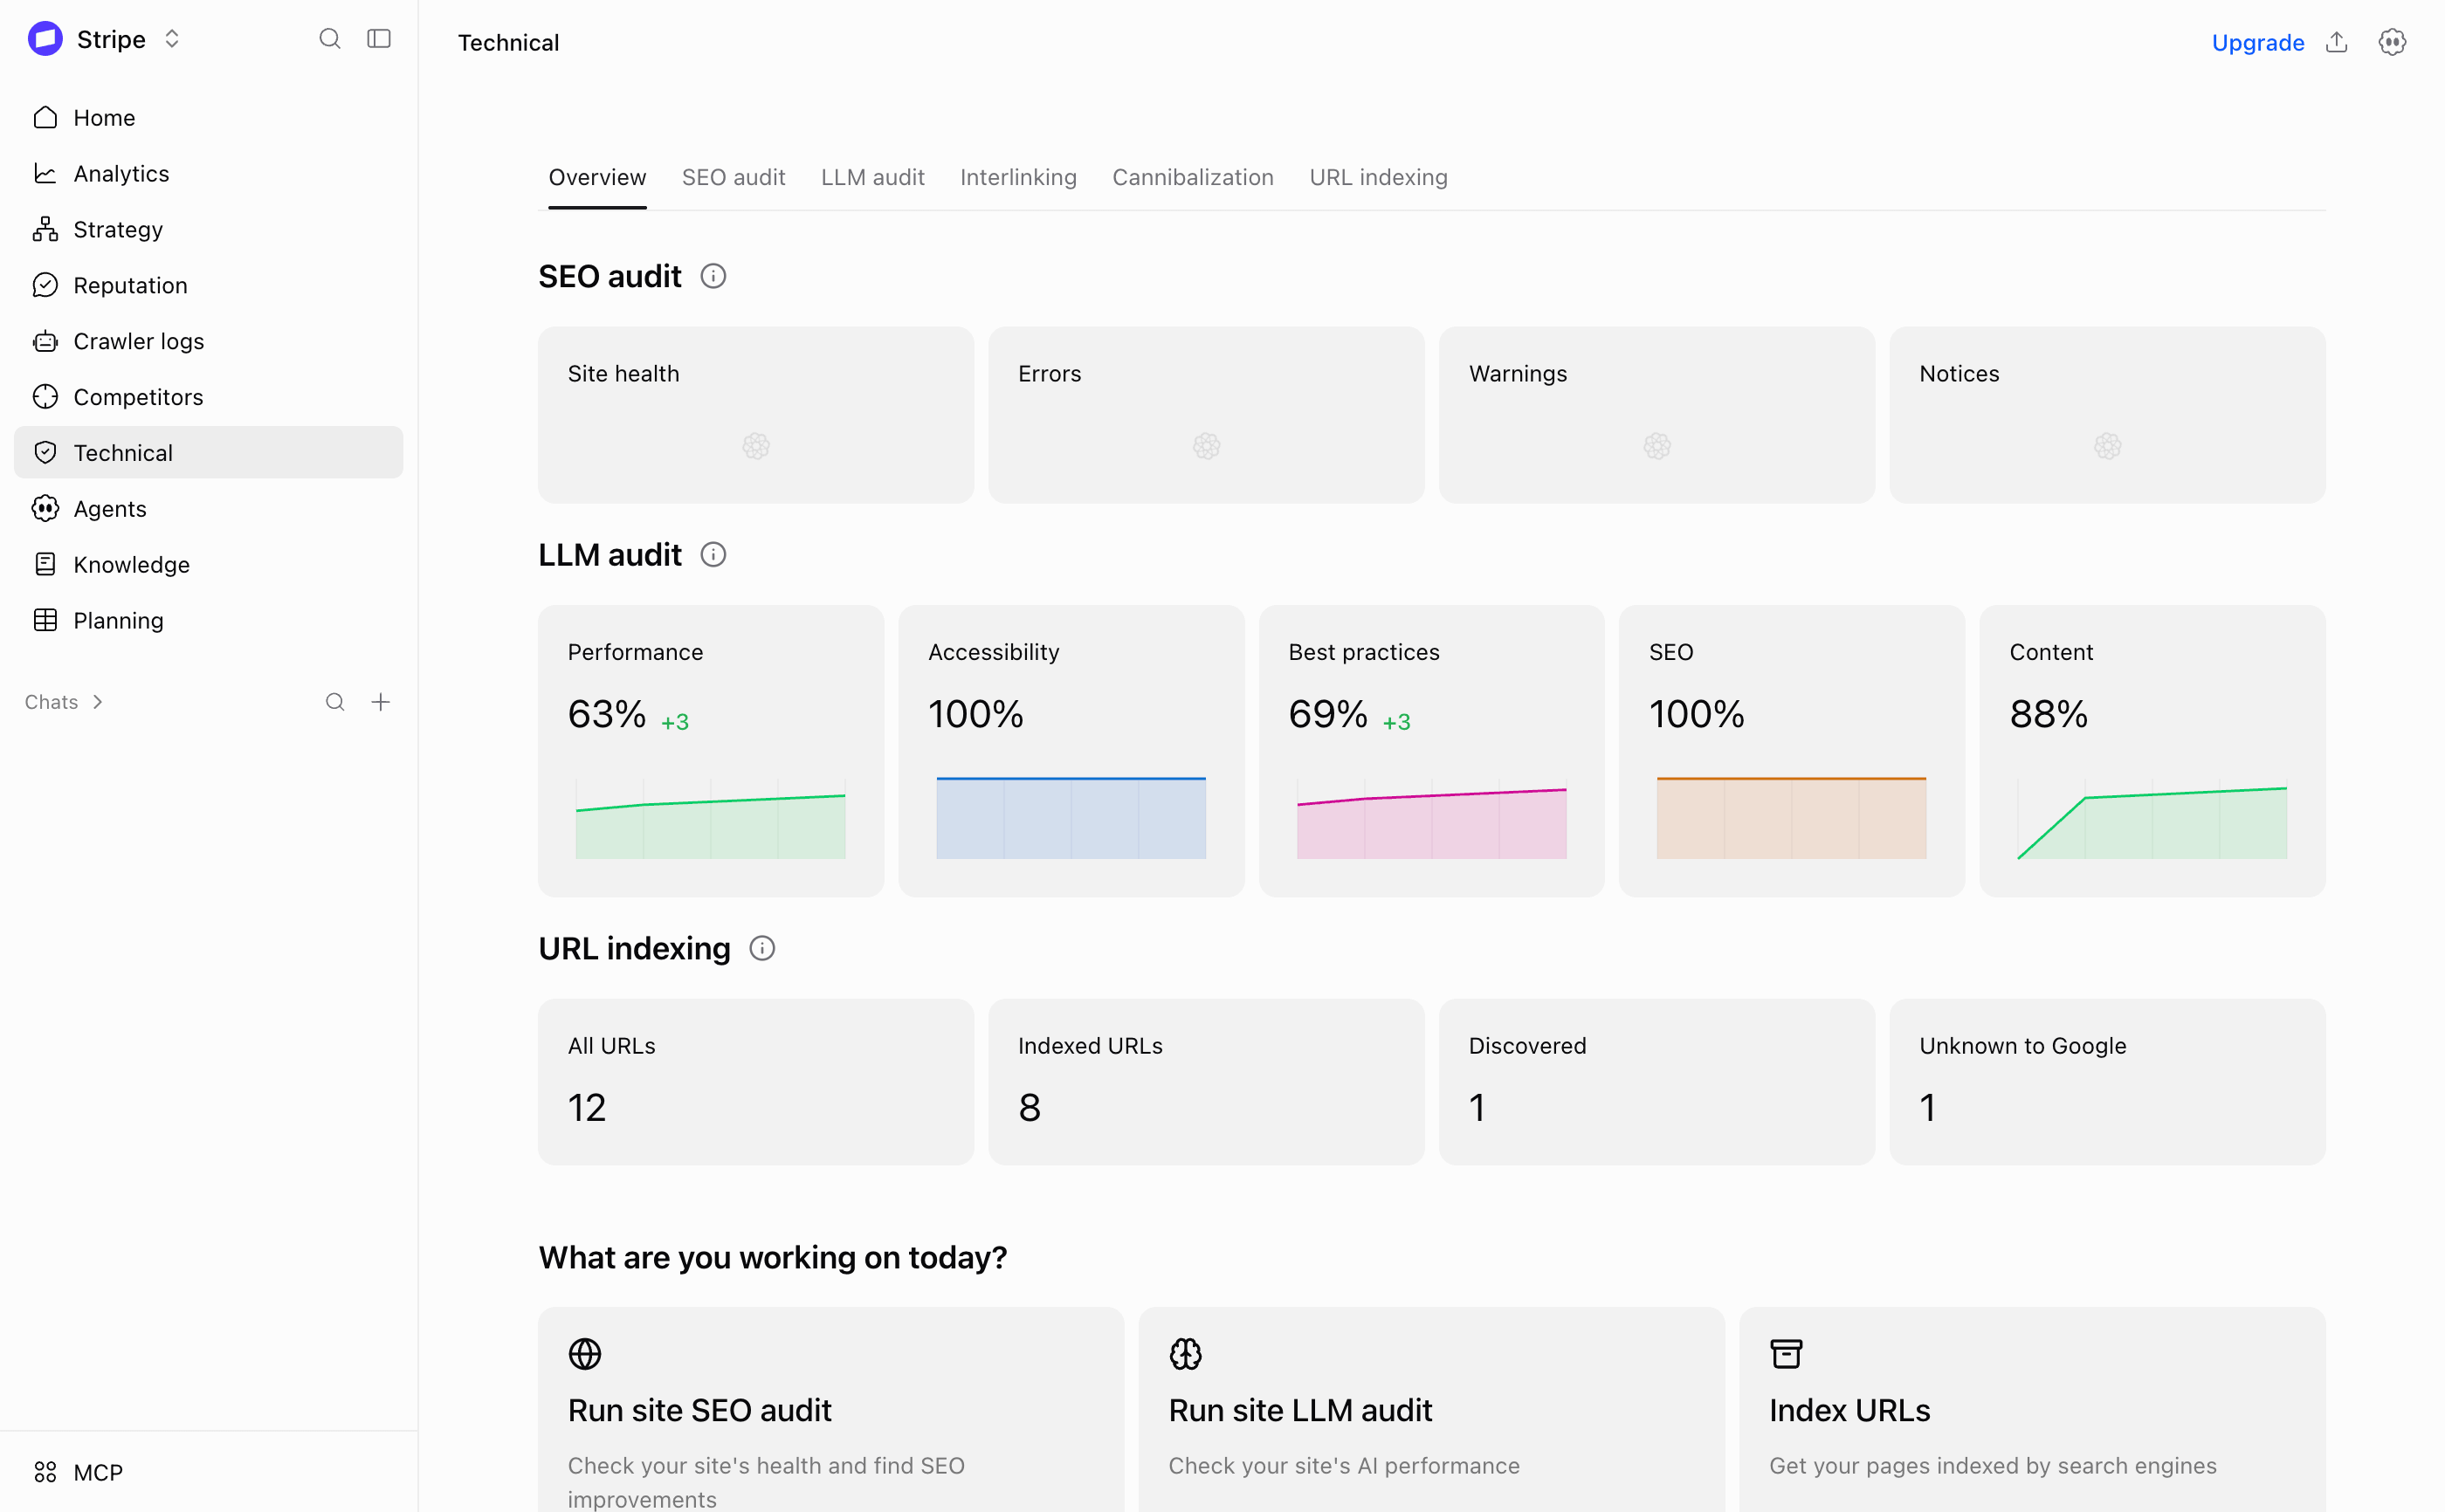This screenshot has height=1512, width=2445.
Task: Open the Analytics section
Action: (x=208, y=173)
